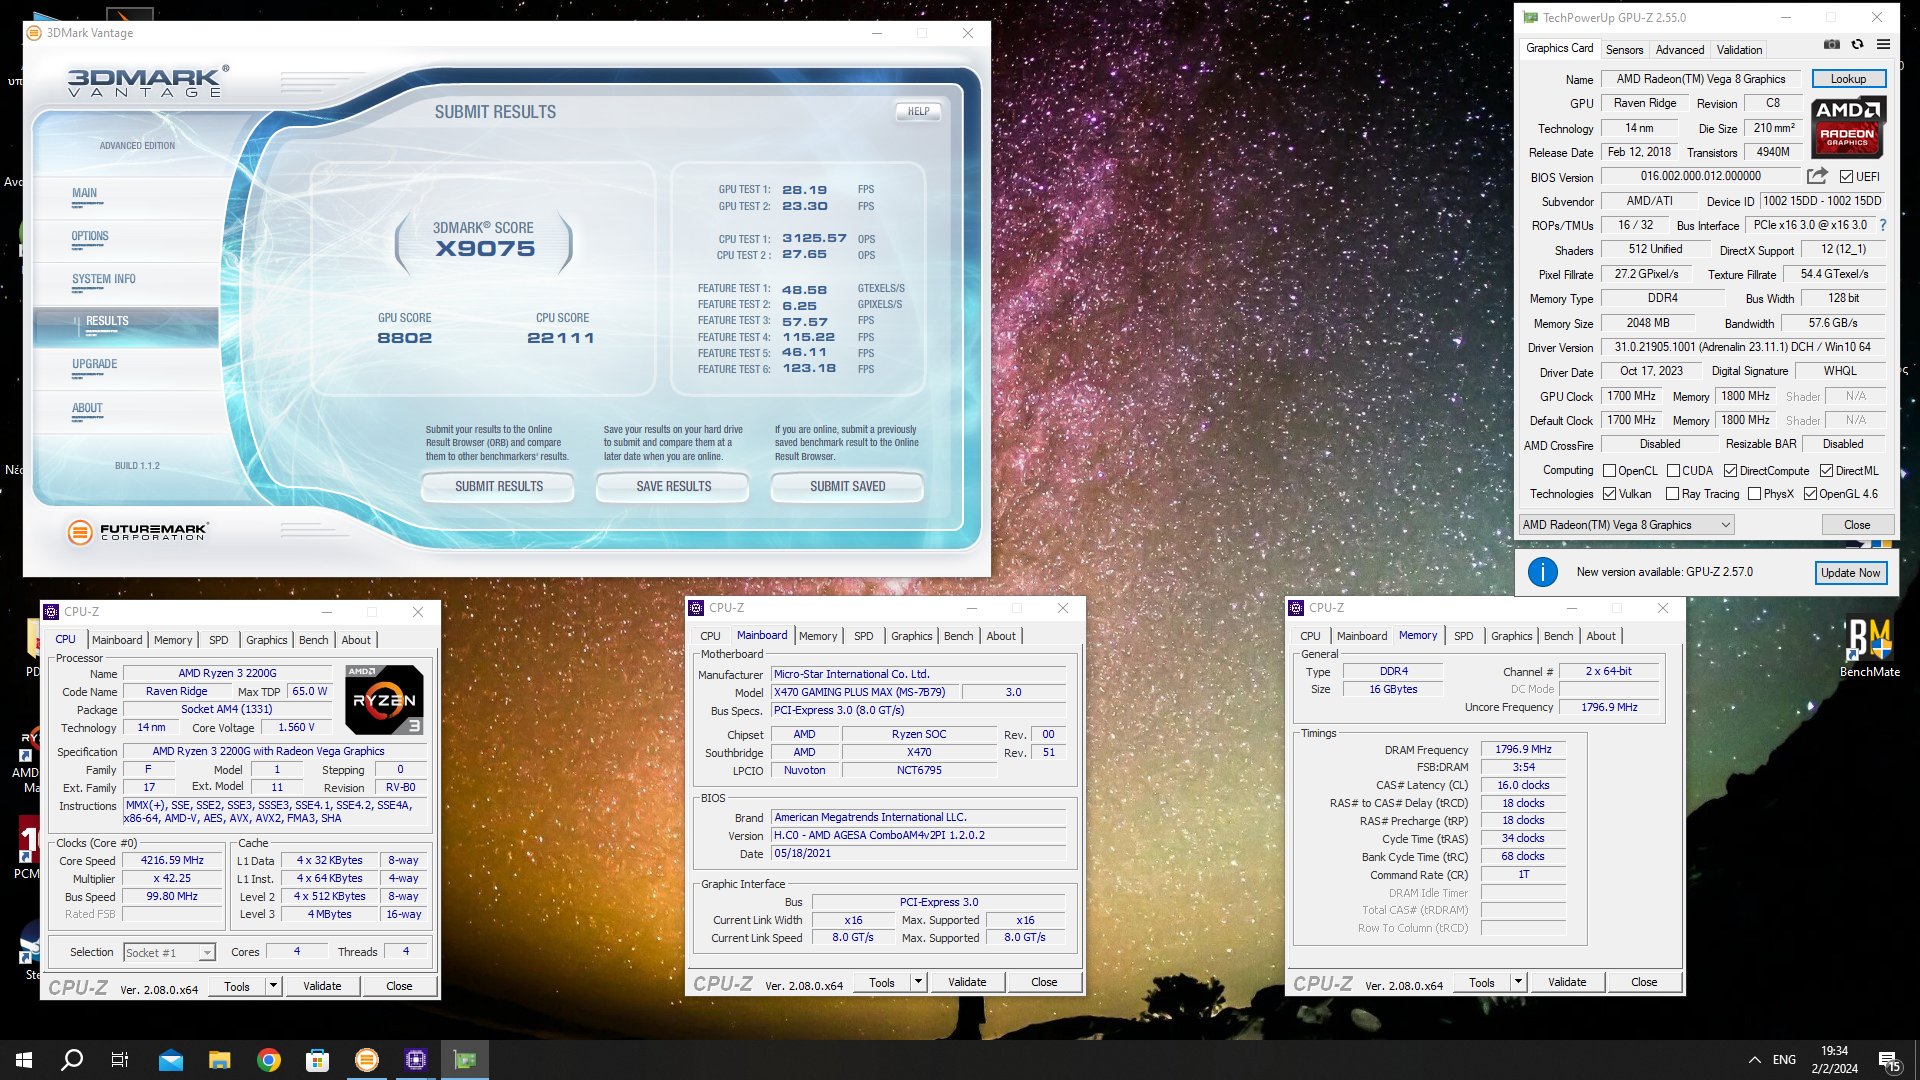Open the Validation tab in GPU-Z
This screenshot has height=1080, width=1920.
[x=1739, y=49]
